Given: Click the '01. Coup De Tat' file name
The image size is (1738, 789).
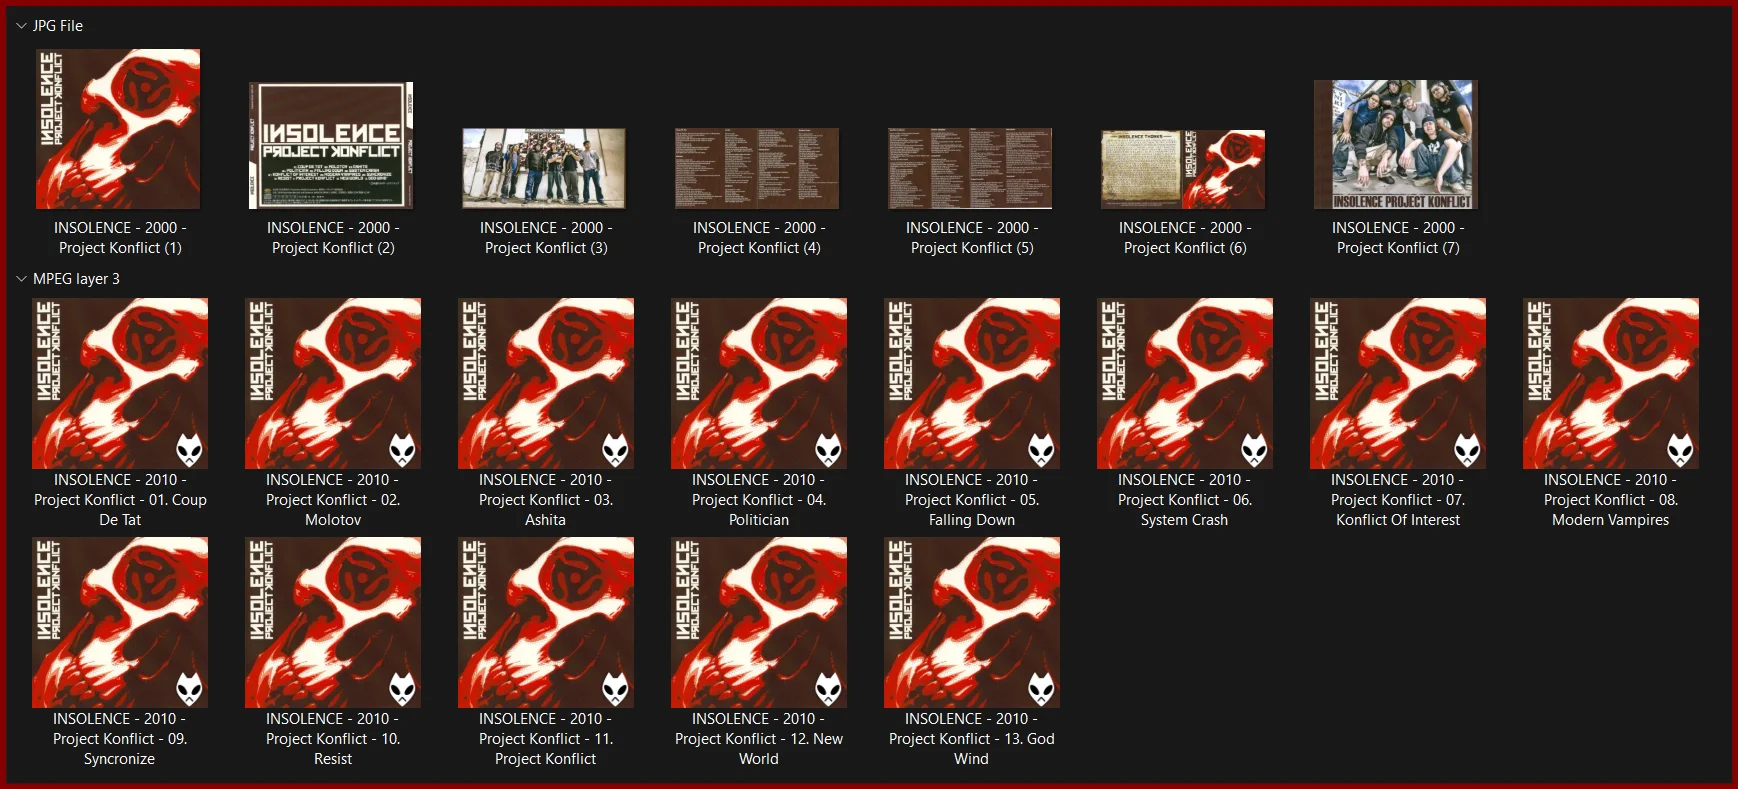Looking at the screenshot, I should [x=120, y=500].
